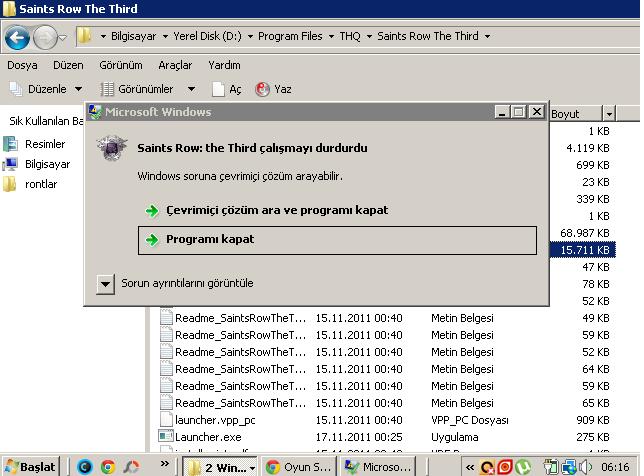Open the Yardım menu
This screenshot has height=476, width=644.
coord(224,65)
